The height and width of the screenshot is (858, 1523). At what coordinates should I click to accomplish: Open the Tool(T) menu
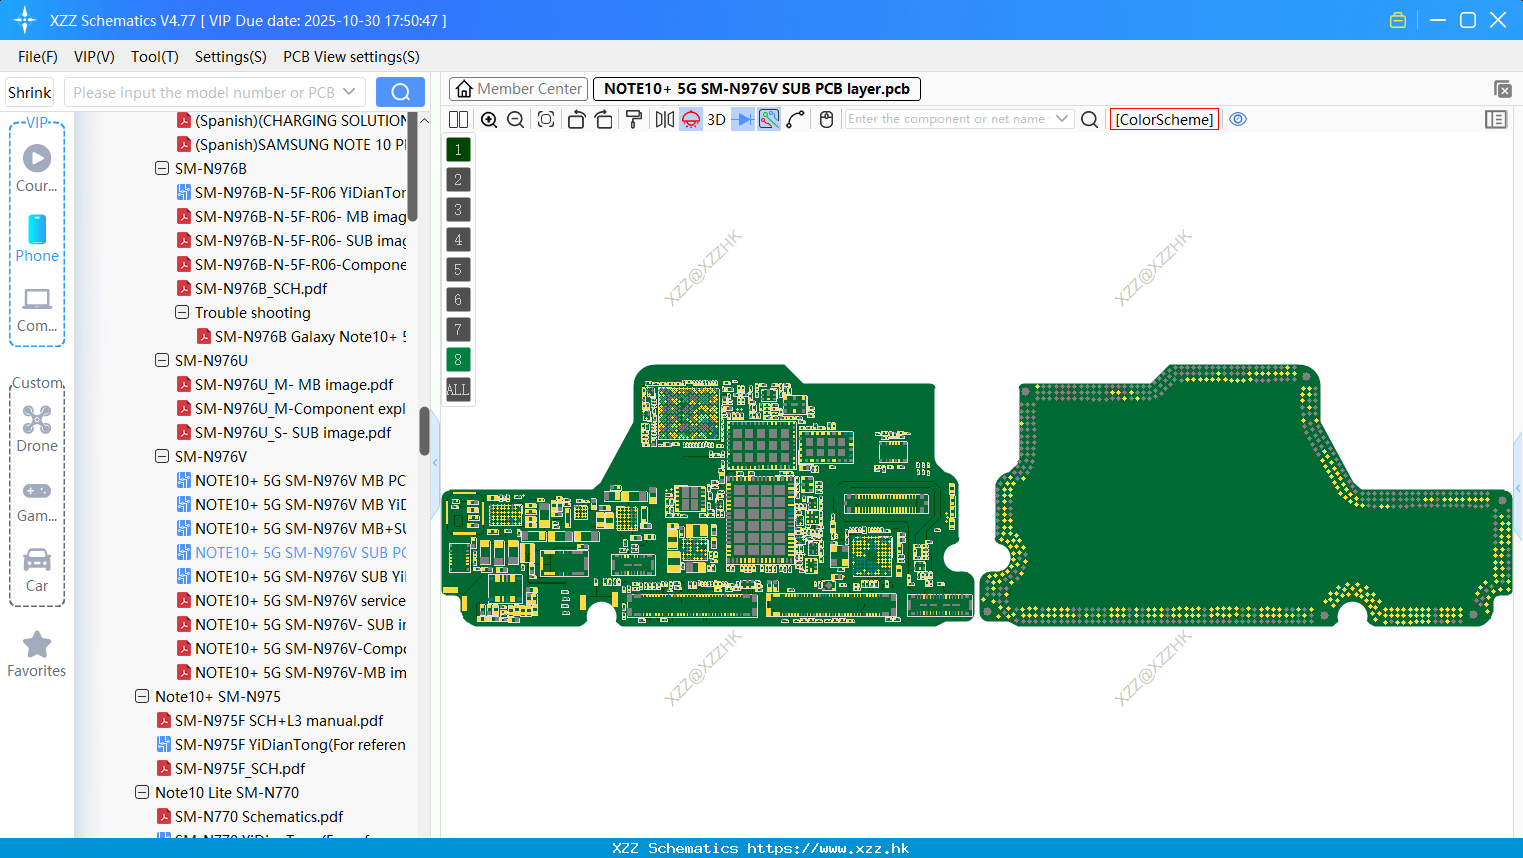coord(155,57)
